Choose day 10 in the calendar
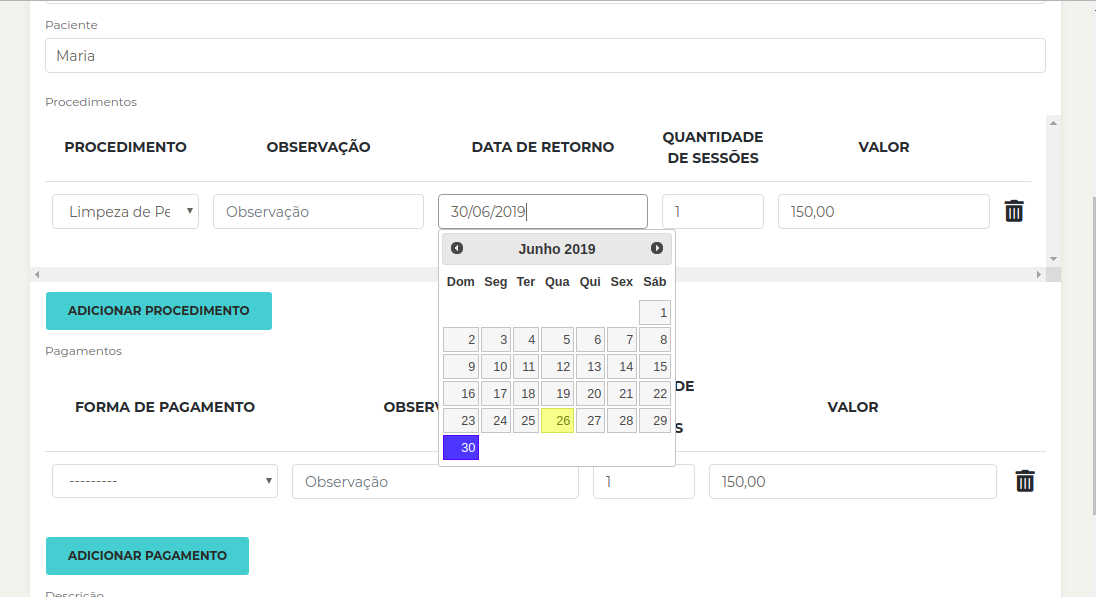The height and width of the screenshot is (597, 1096). (x=496, y=366)
